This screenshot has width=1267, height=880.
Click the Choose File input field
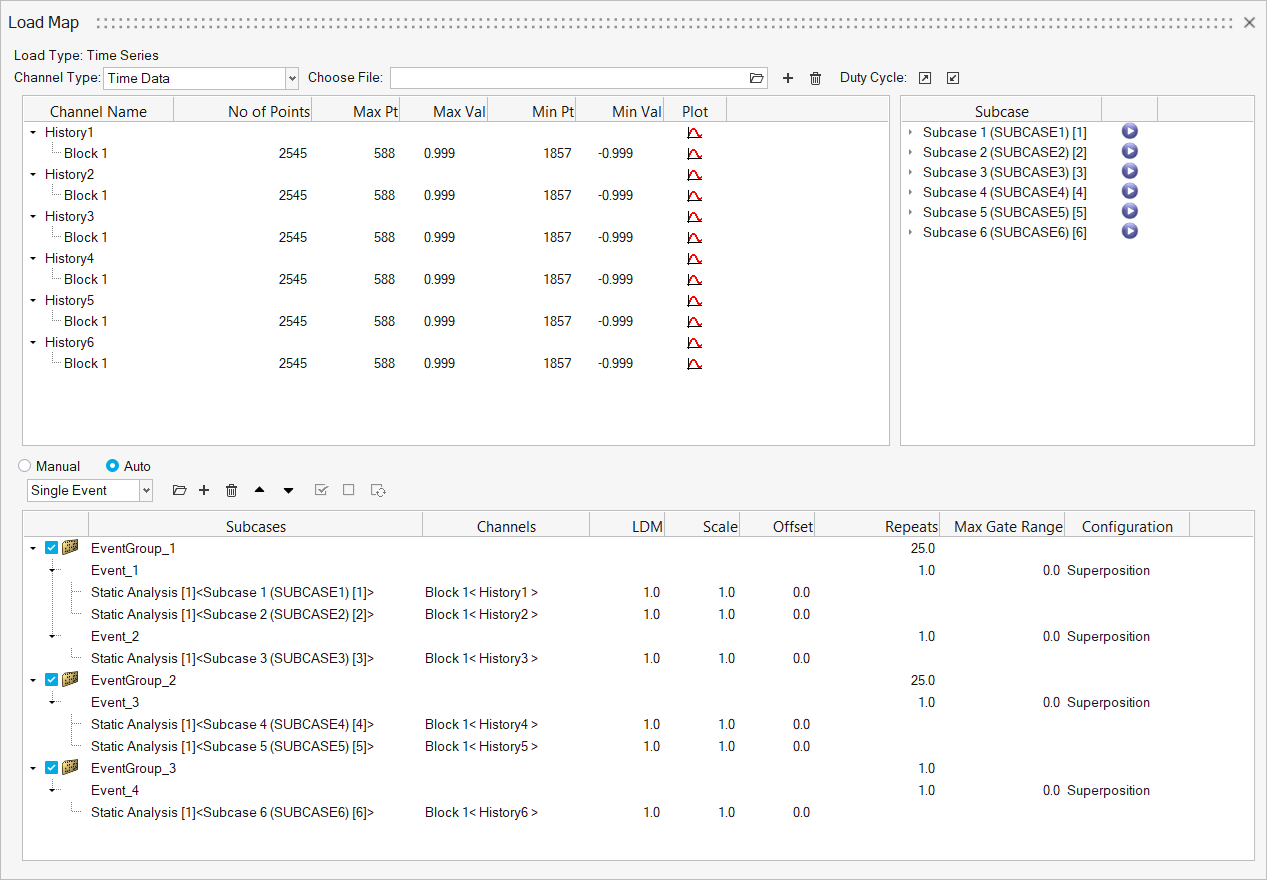(568, 78)
